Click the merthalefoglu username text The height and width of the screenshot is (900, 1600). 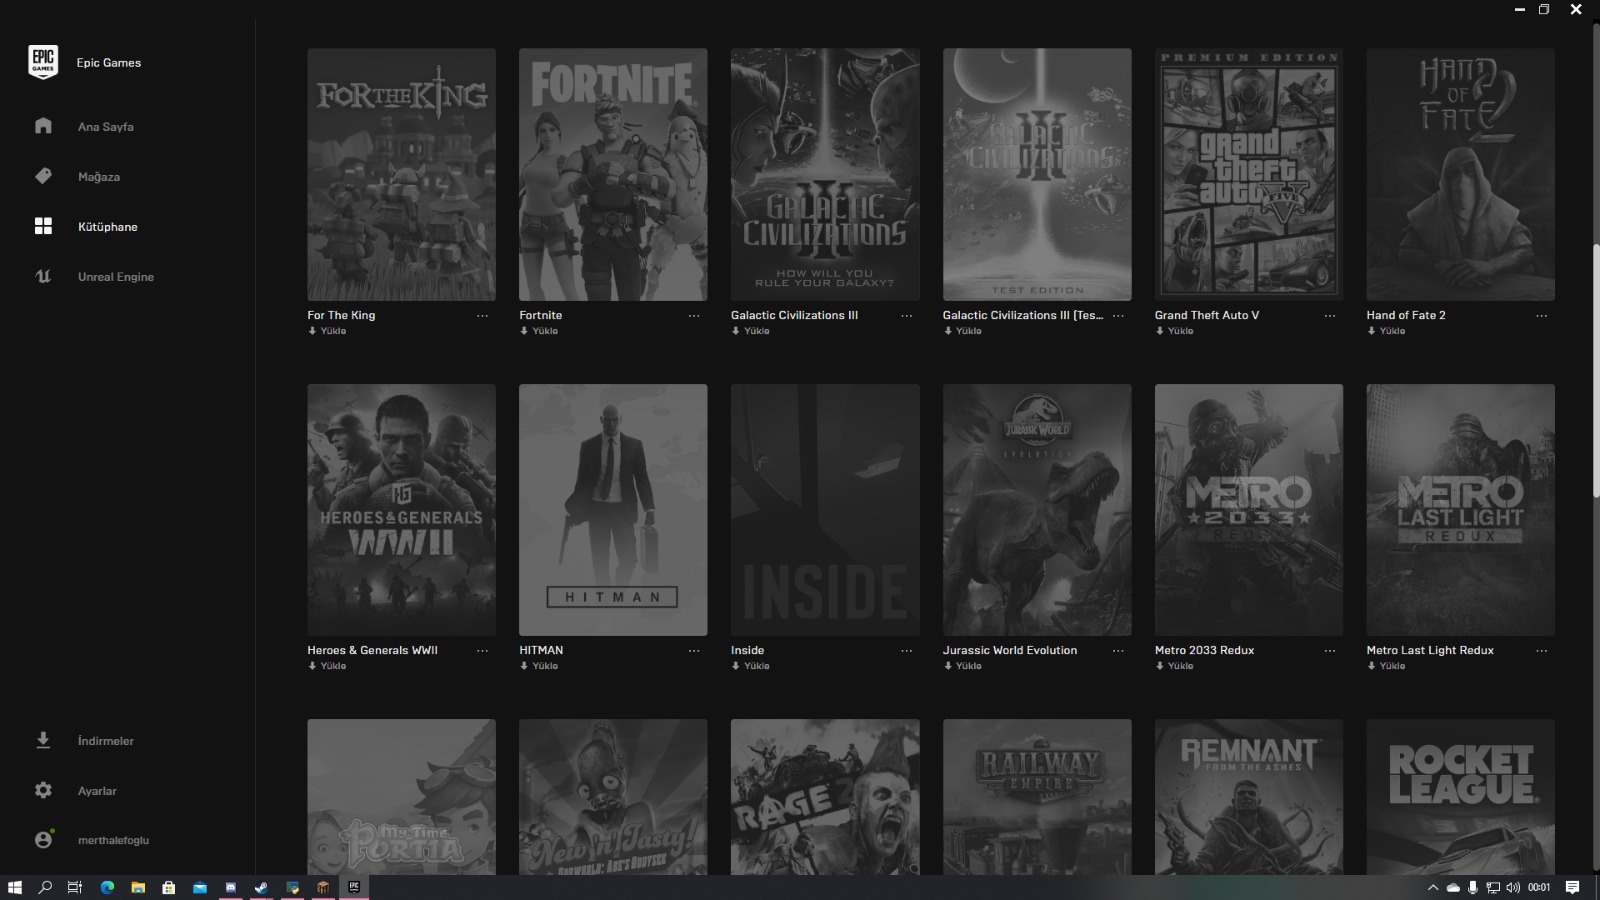114,841
